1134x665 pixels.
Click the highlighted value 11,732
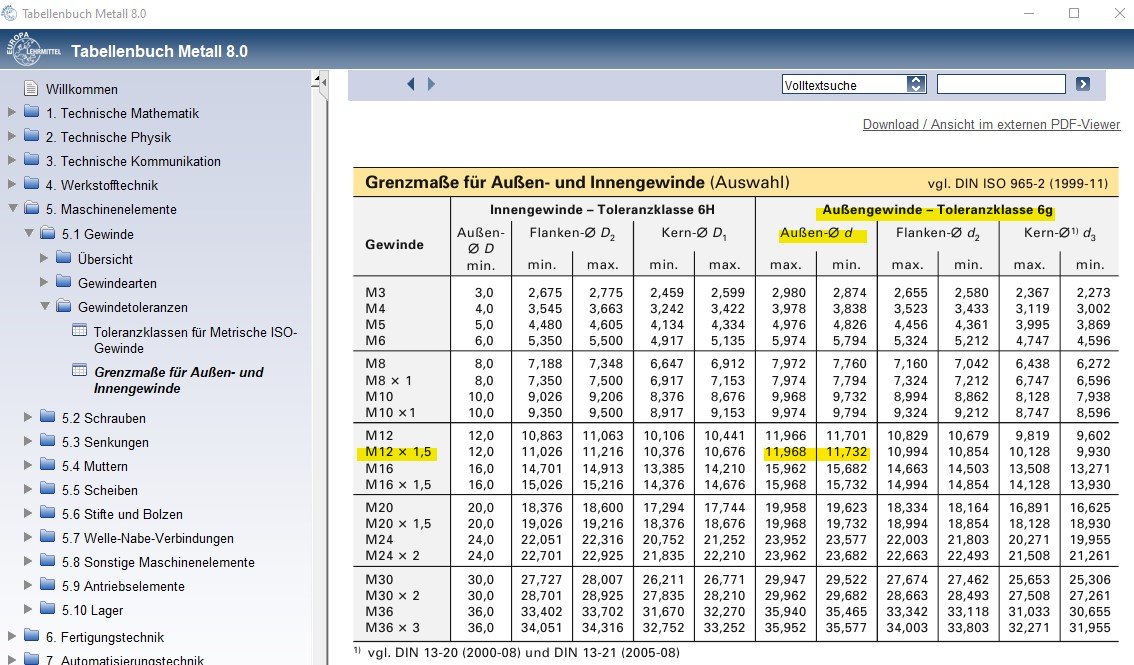click(846, 452)
